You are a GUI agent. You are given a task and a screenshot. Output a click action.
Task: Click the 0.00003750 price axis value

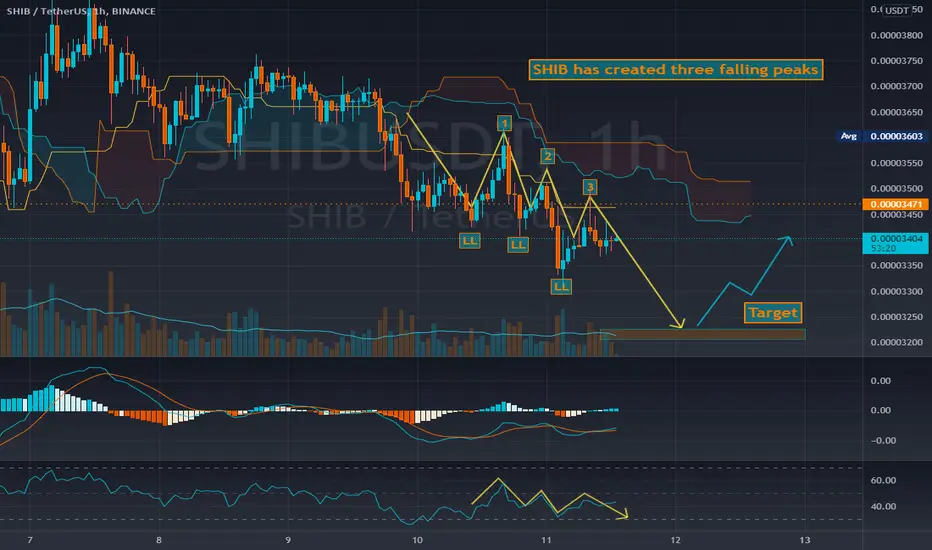[x=896, y=61]
